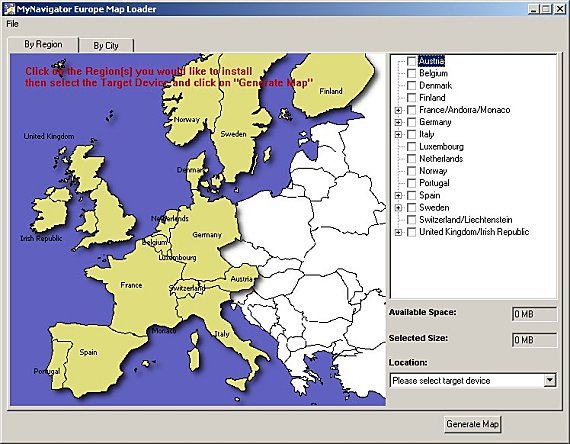Click the Available Space value field
The width and height of the screenshot is (570, 444).
534,314
